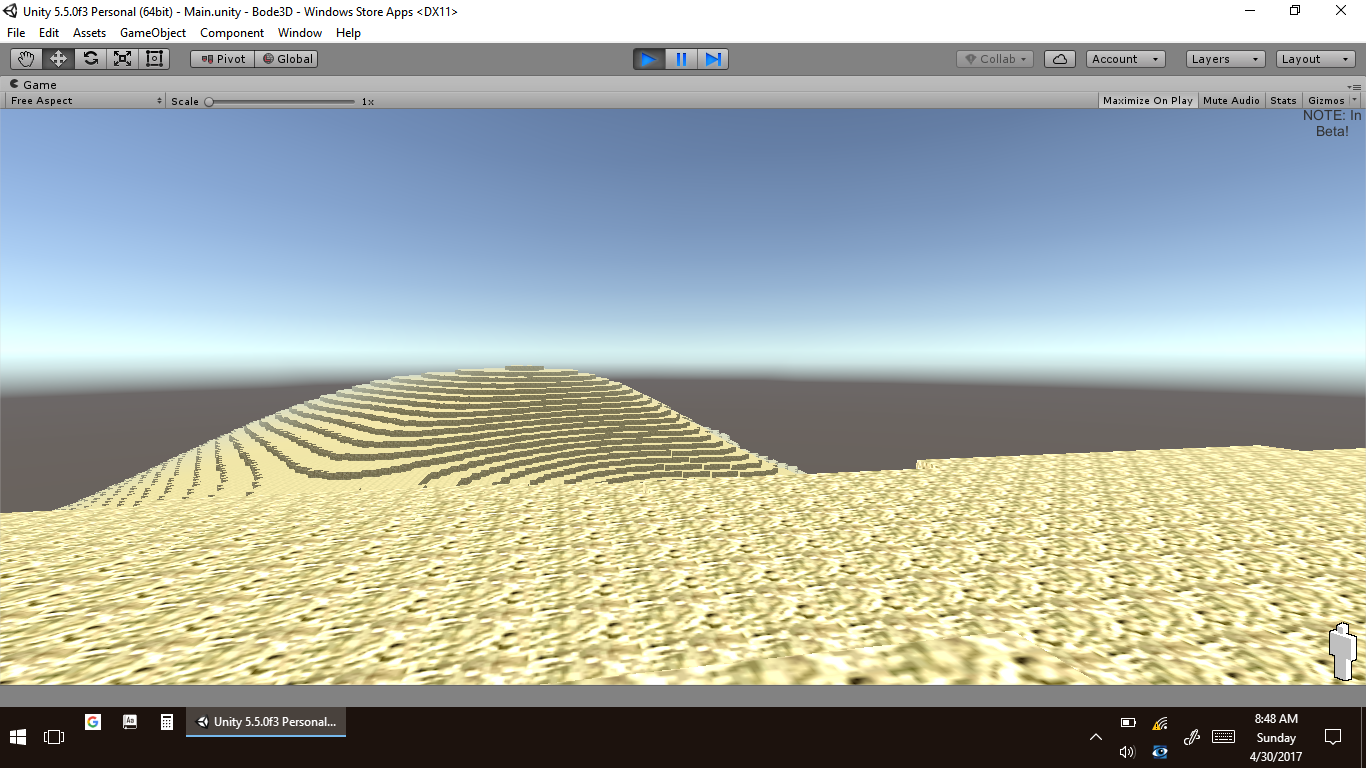Open the Layers dropdown
The width and height of the screenshot is (1366, 768).
1225,59
